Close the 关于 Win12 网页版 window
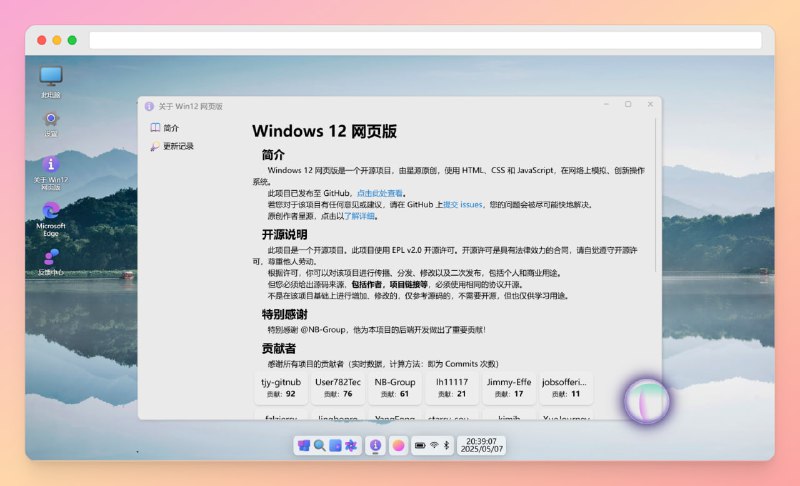 650,104
